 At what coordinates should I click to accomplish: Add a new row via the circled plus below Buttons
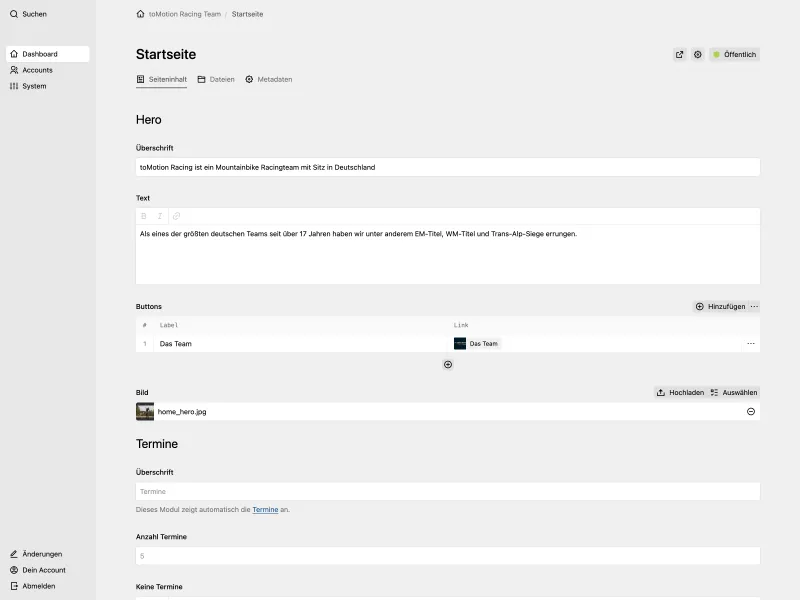448,364
